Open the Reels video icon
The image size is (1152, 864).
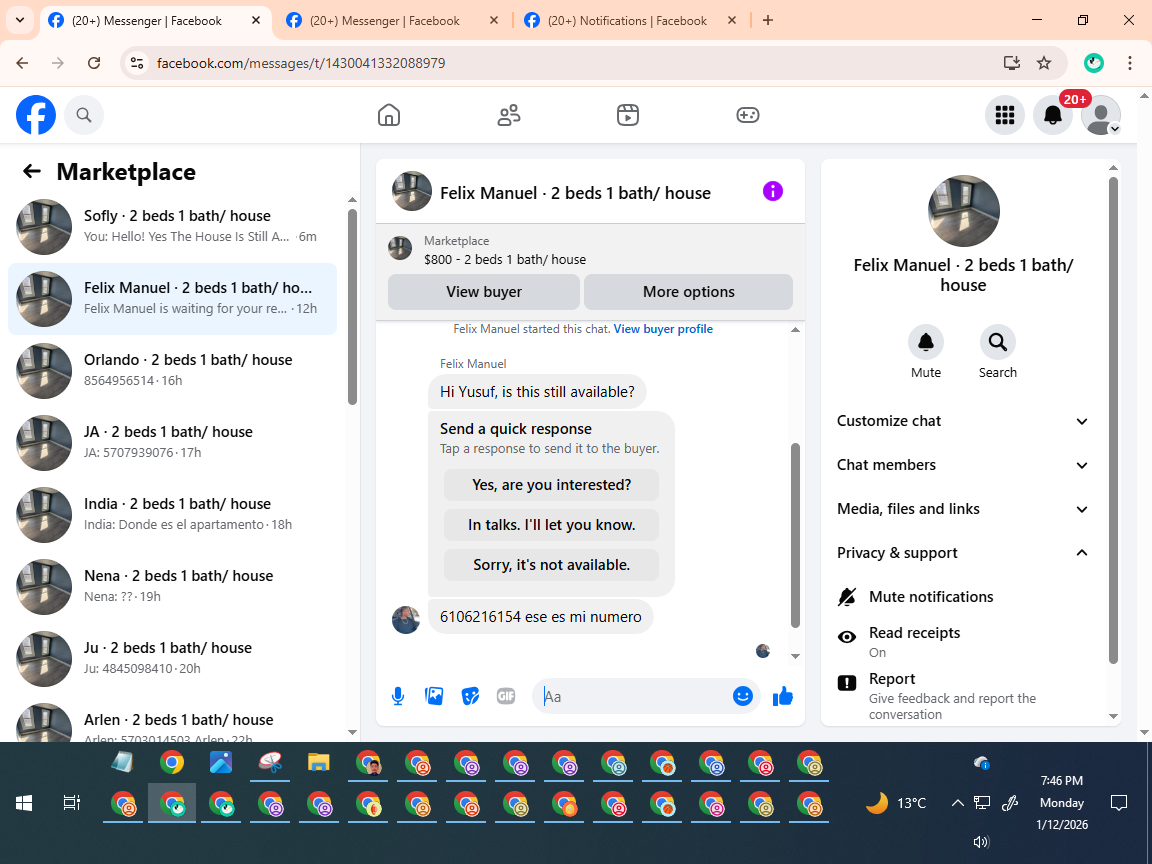tap(627, 115)
